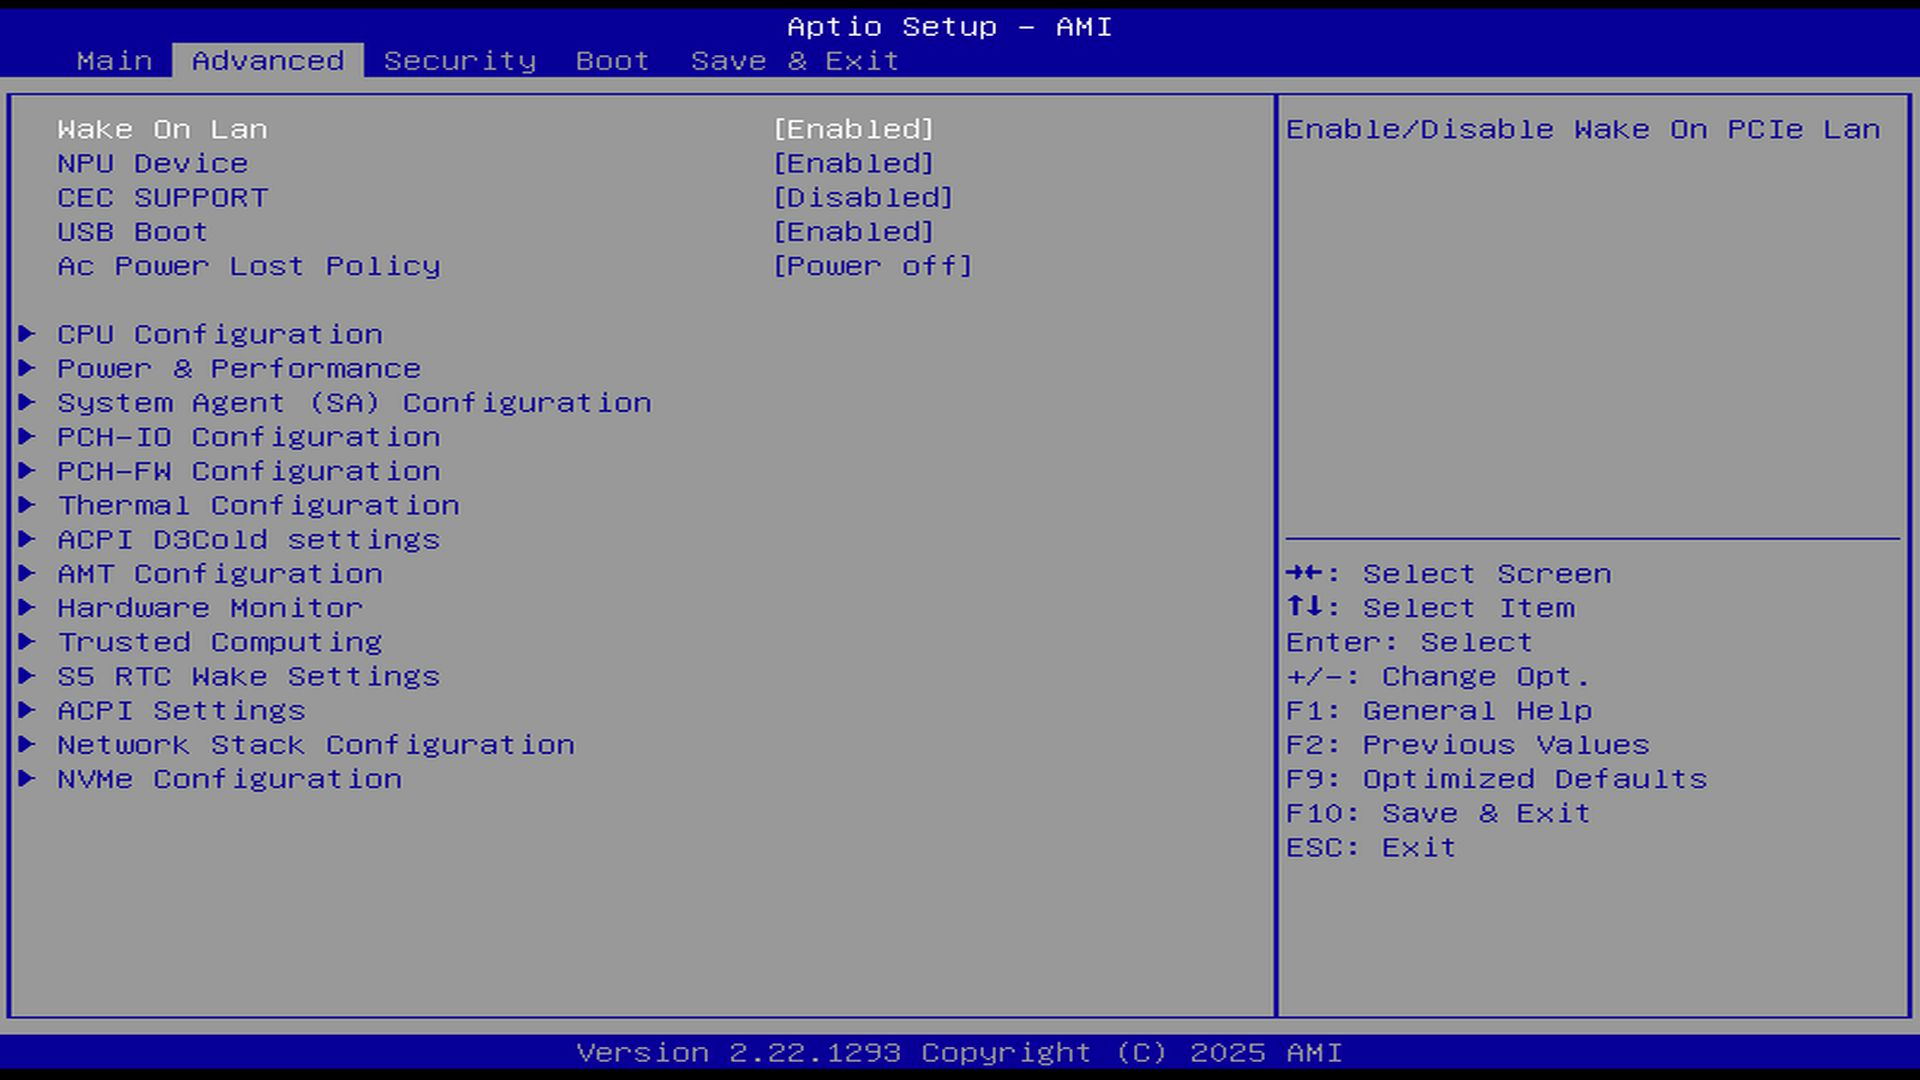1920x1080 pixels.
Task: Click the triangle next to NVMe Configuration
Action: (x=27, y=778)
